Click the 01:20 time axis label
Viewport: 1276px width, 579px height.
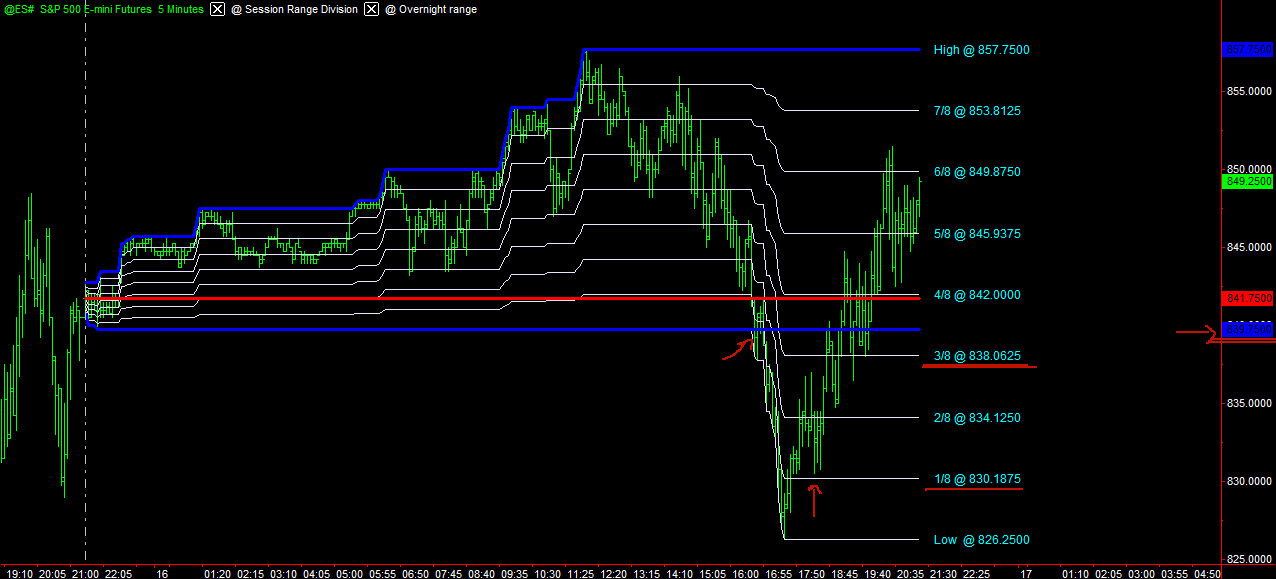point(217,574)
